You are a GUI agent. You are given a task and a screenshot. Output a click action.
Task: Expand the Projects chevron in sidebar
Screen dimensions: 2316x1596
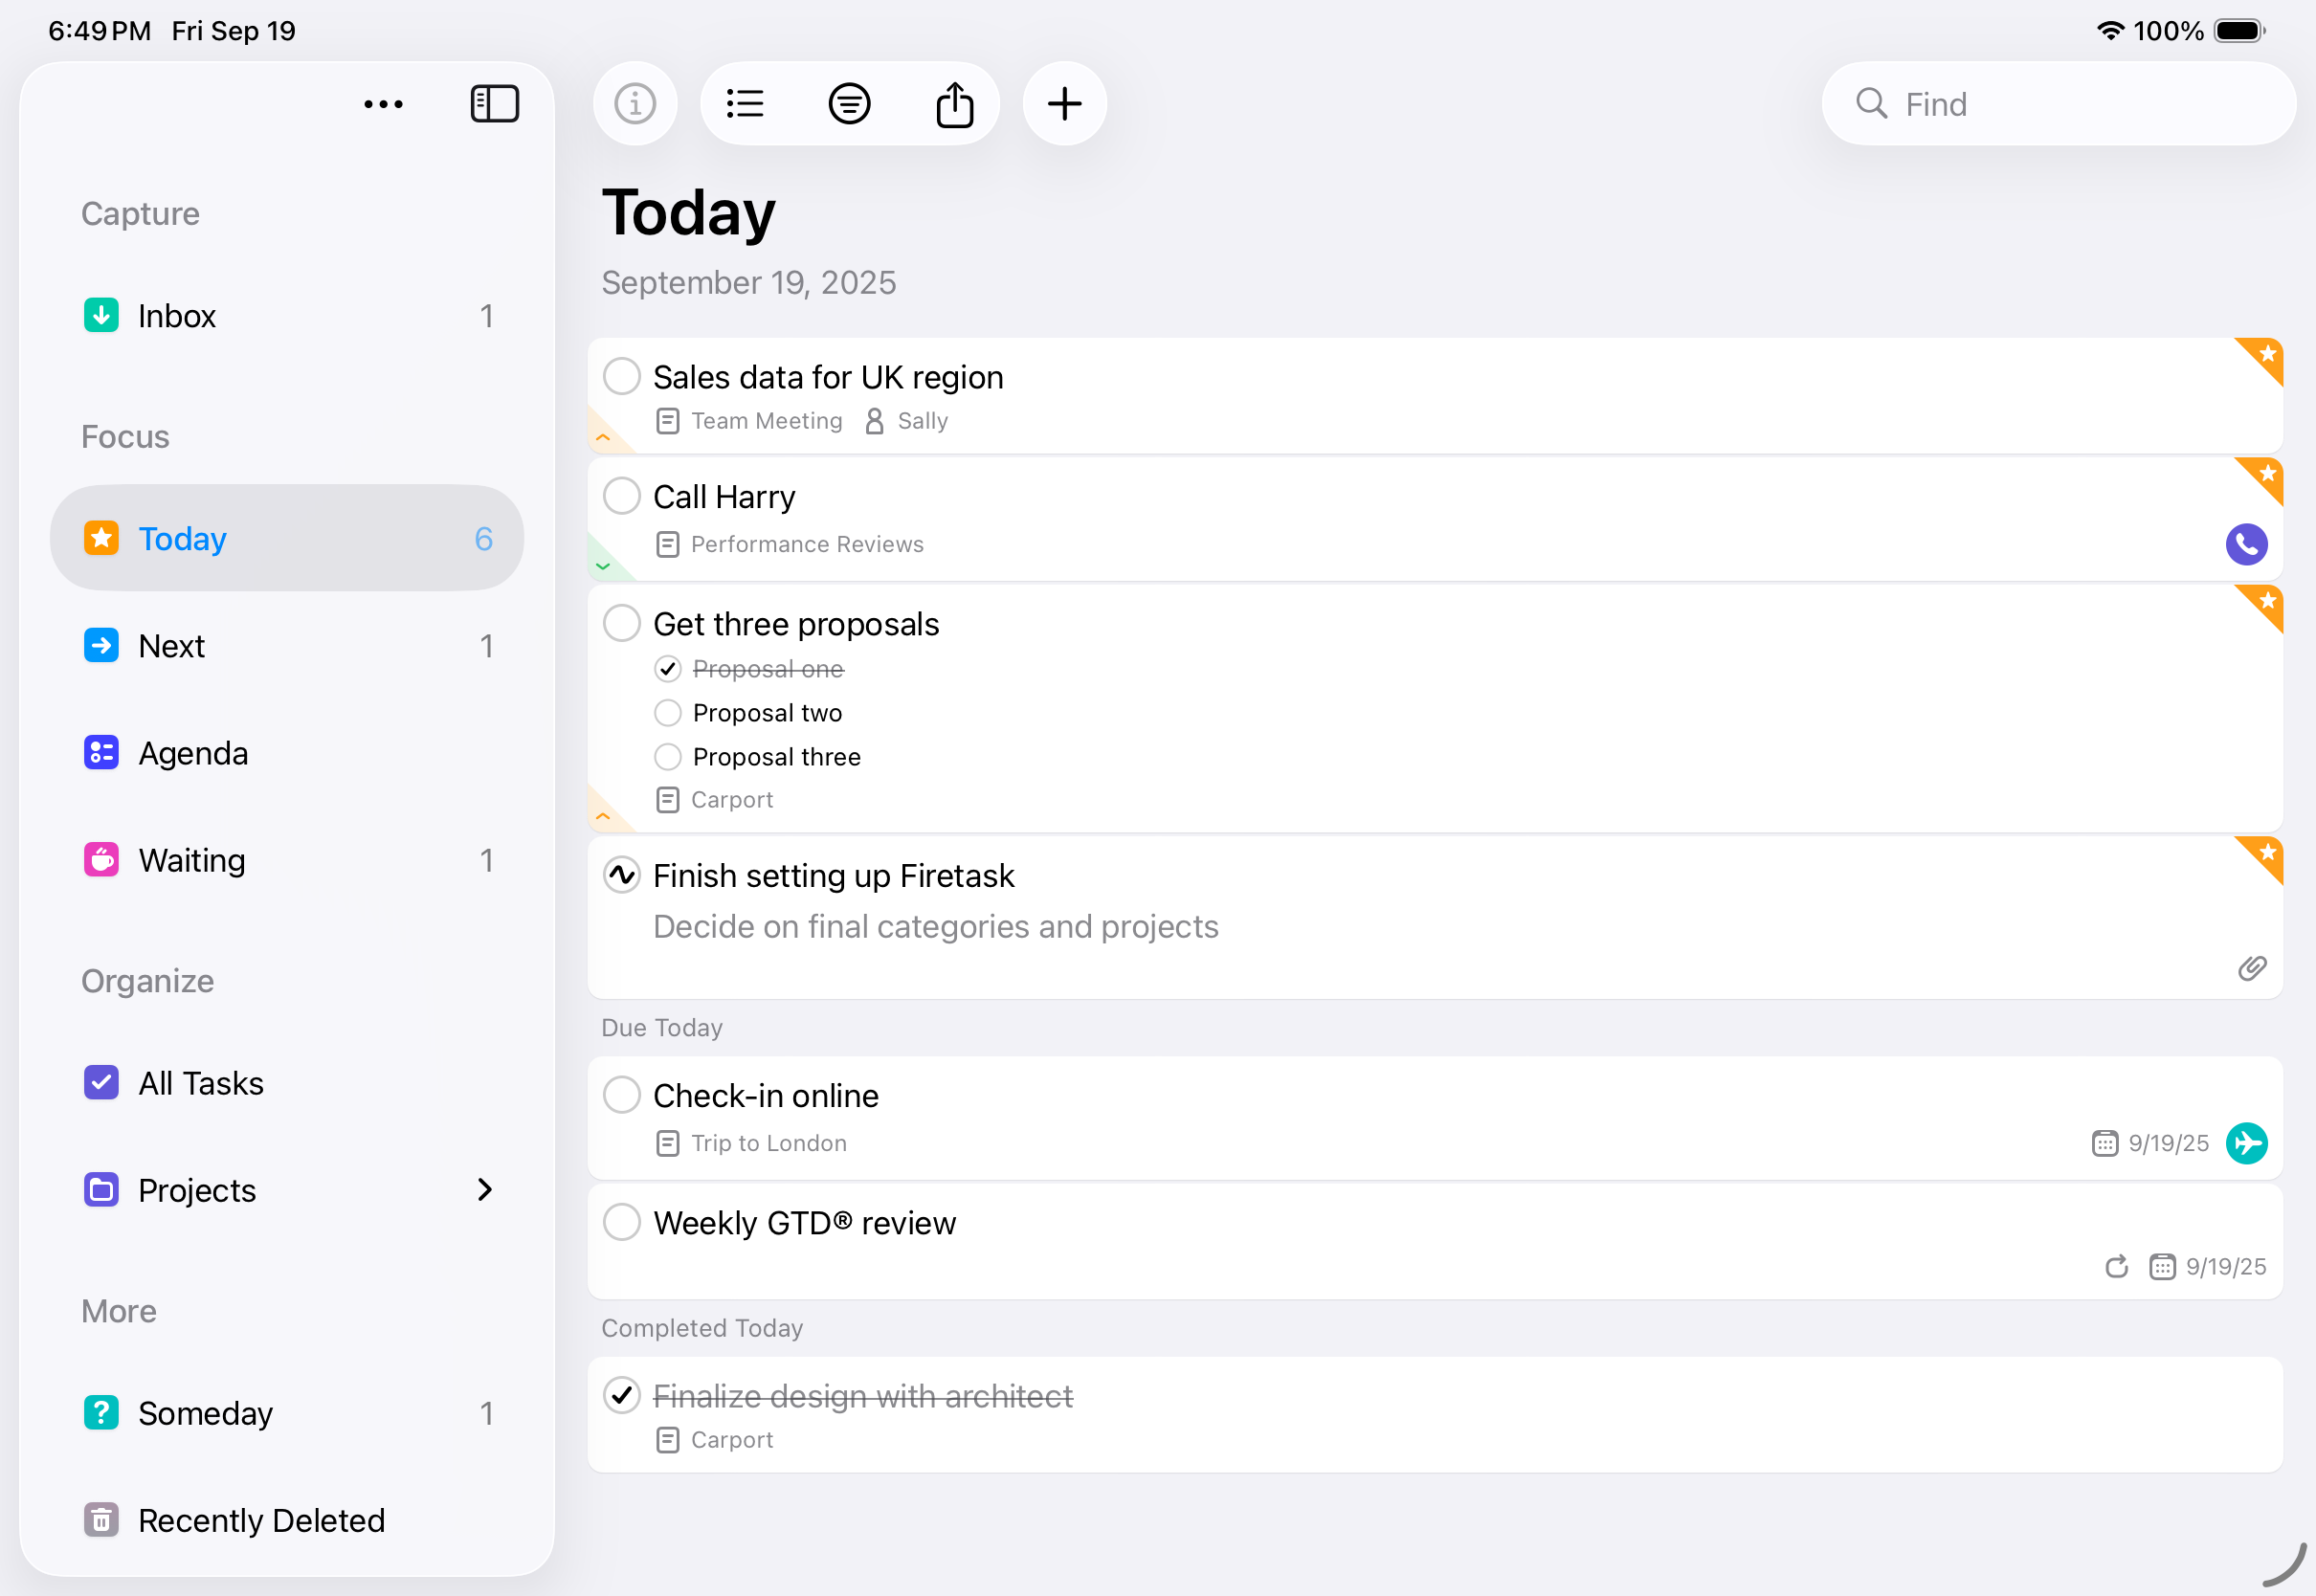(x=485, y=1190)
